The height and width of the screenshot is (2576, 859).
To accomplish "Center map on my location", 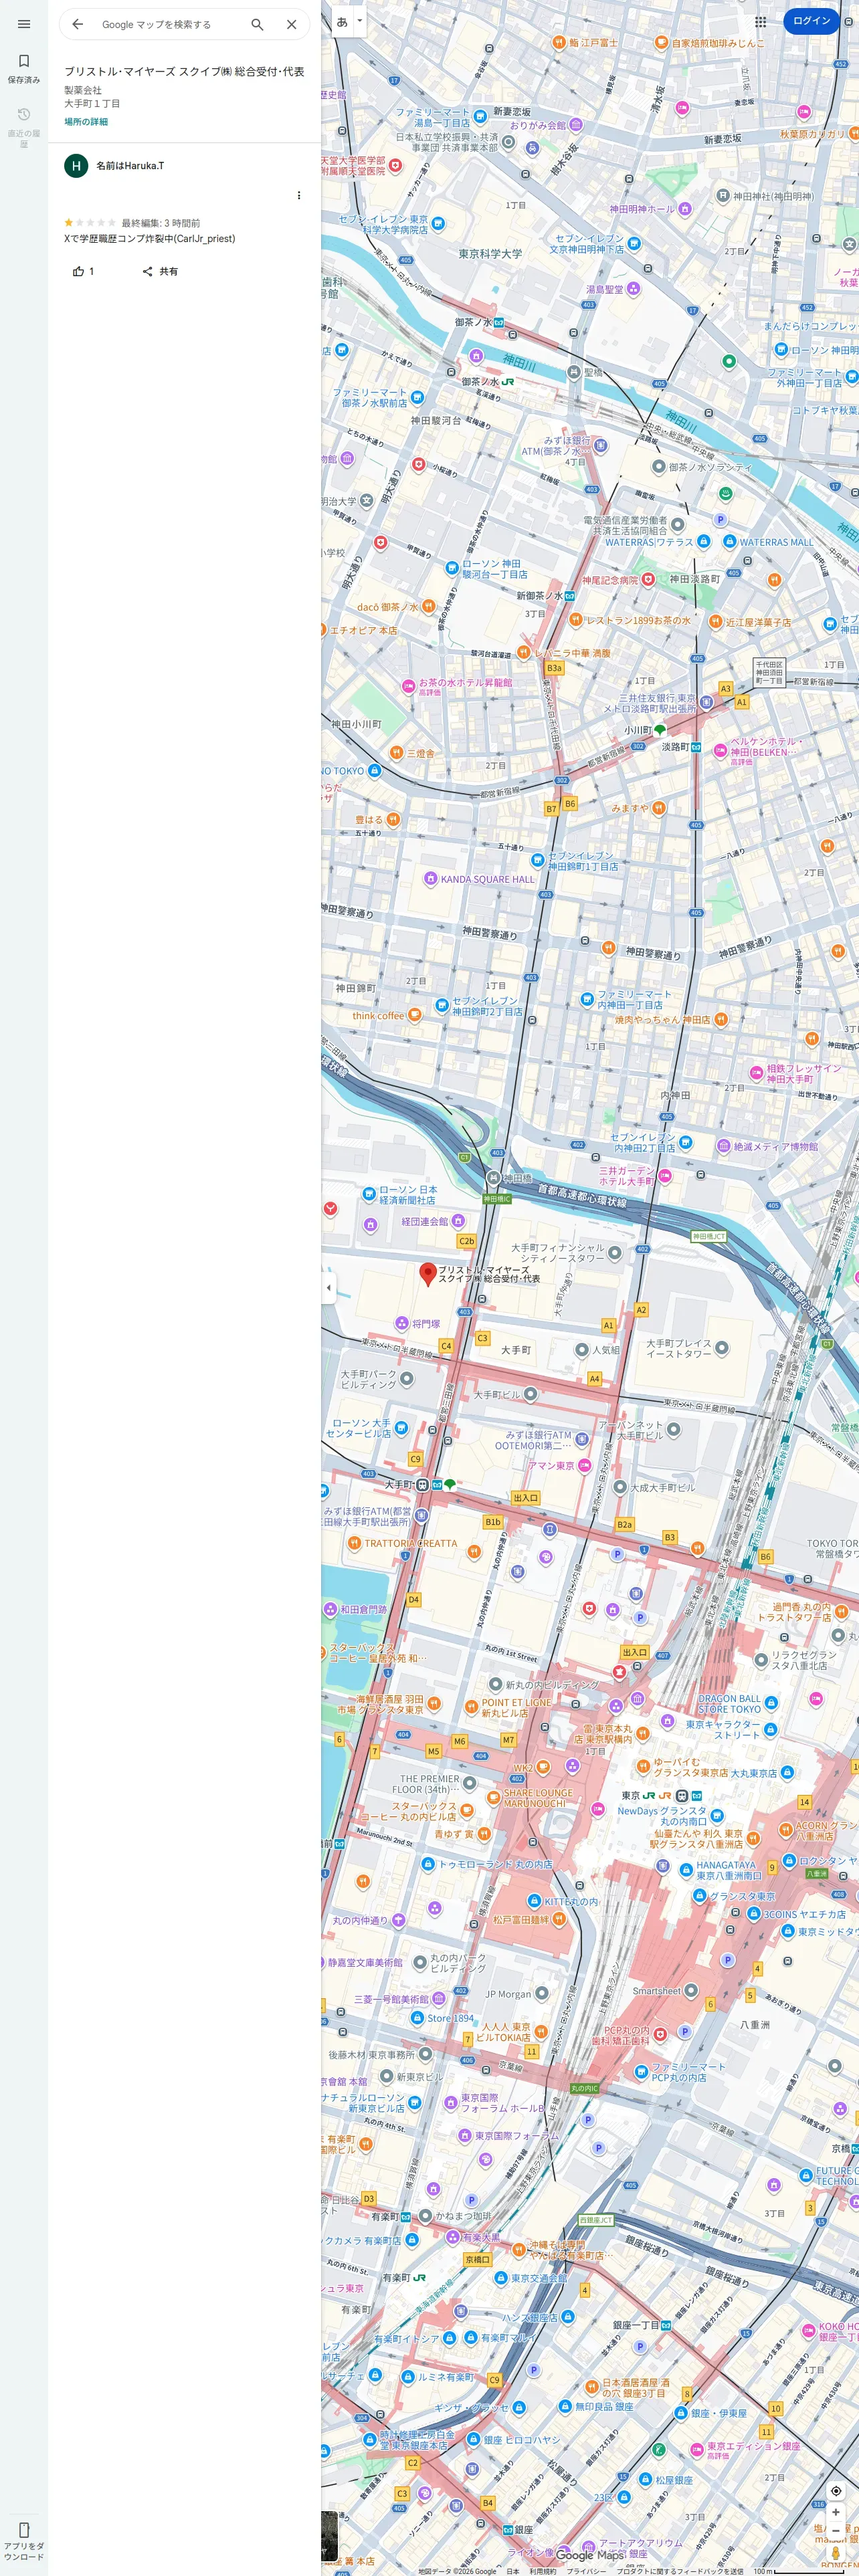I will click(x=836, y=2491).
